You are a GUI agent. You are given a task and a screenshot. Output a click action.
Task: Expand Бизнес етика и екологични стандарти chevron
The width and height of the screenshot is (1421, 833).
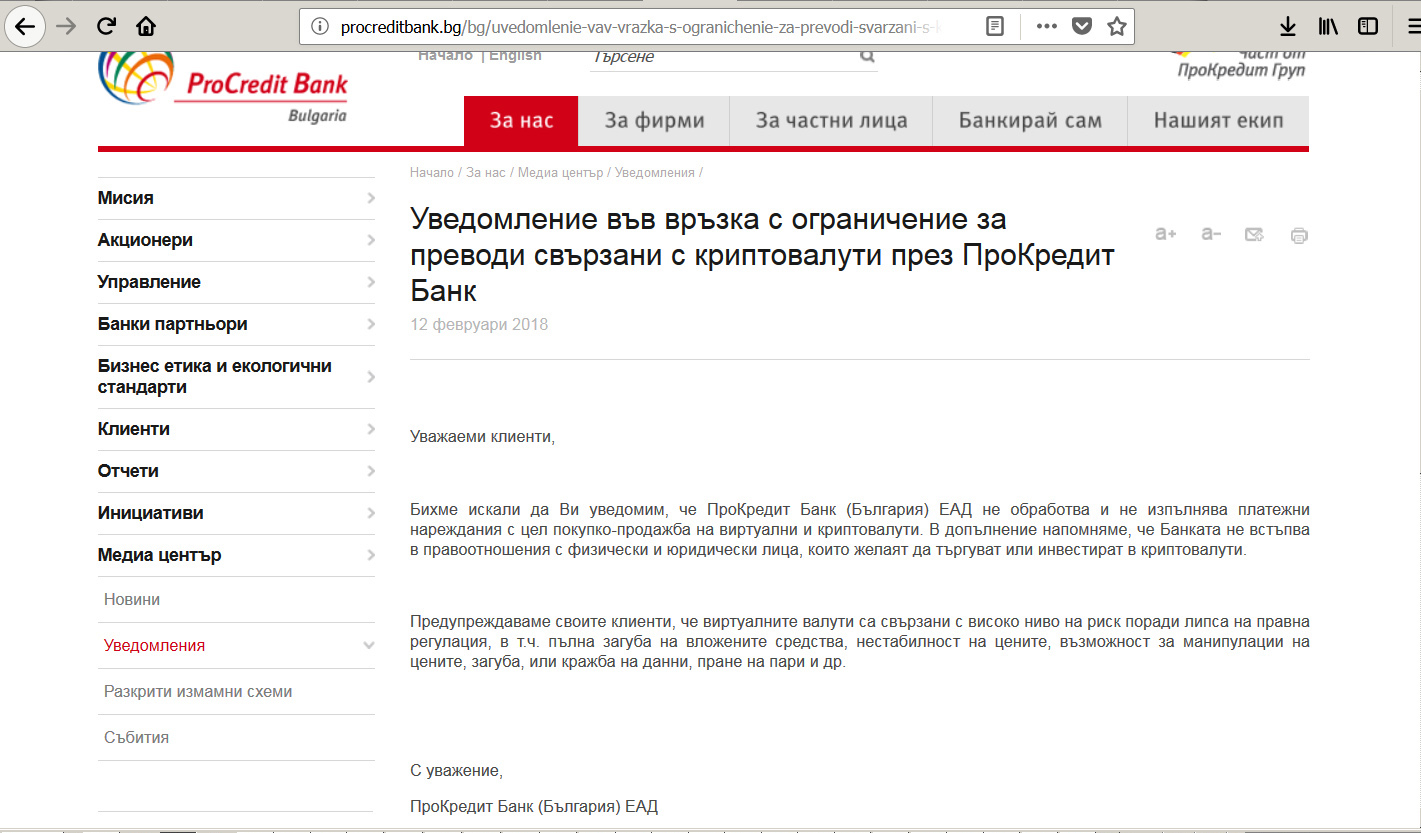(x=371, y=377)
